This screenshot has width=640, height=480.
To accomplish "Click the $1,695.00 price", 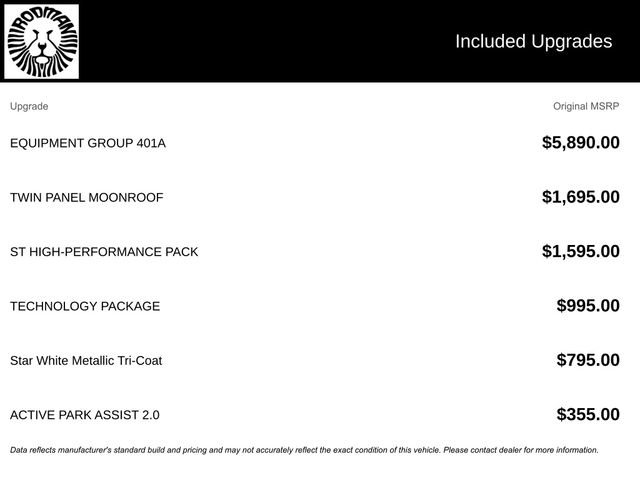I will tap(580, 197).
